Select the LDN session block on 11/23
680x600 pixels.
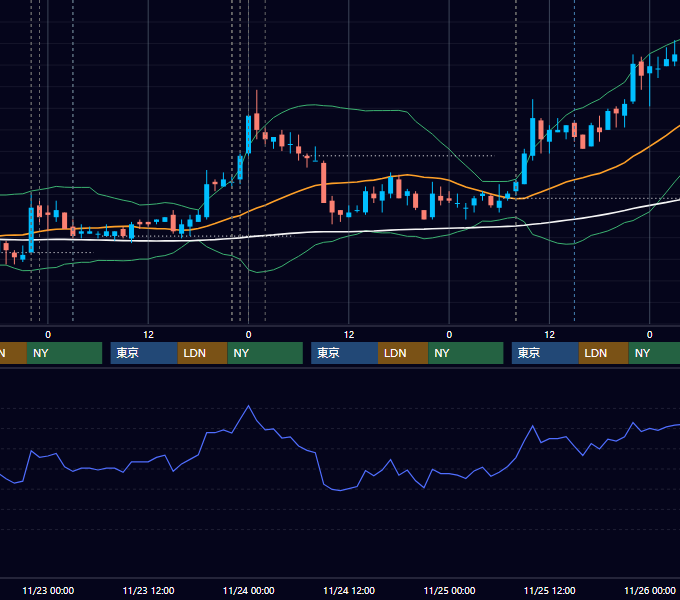[203, 353]
